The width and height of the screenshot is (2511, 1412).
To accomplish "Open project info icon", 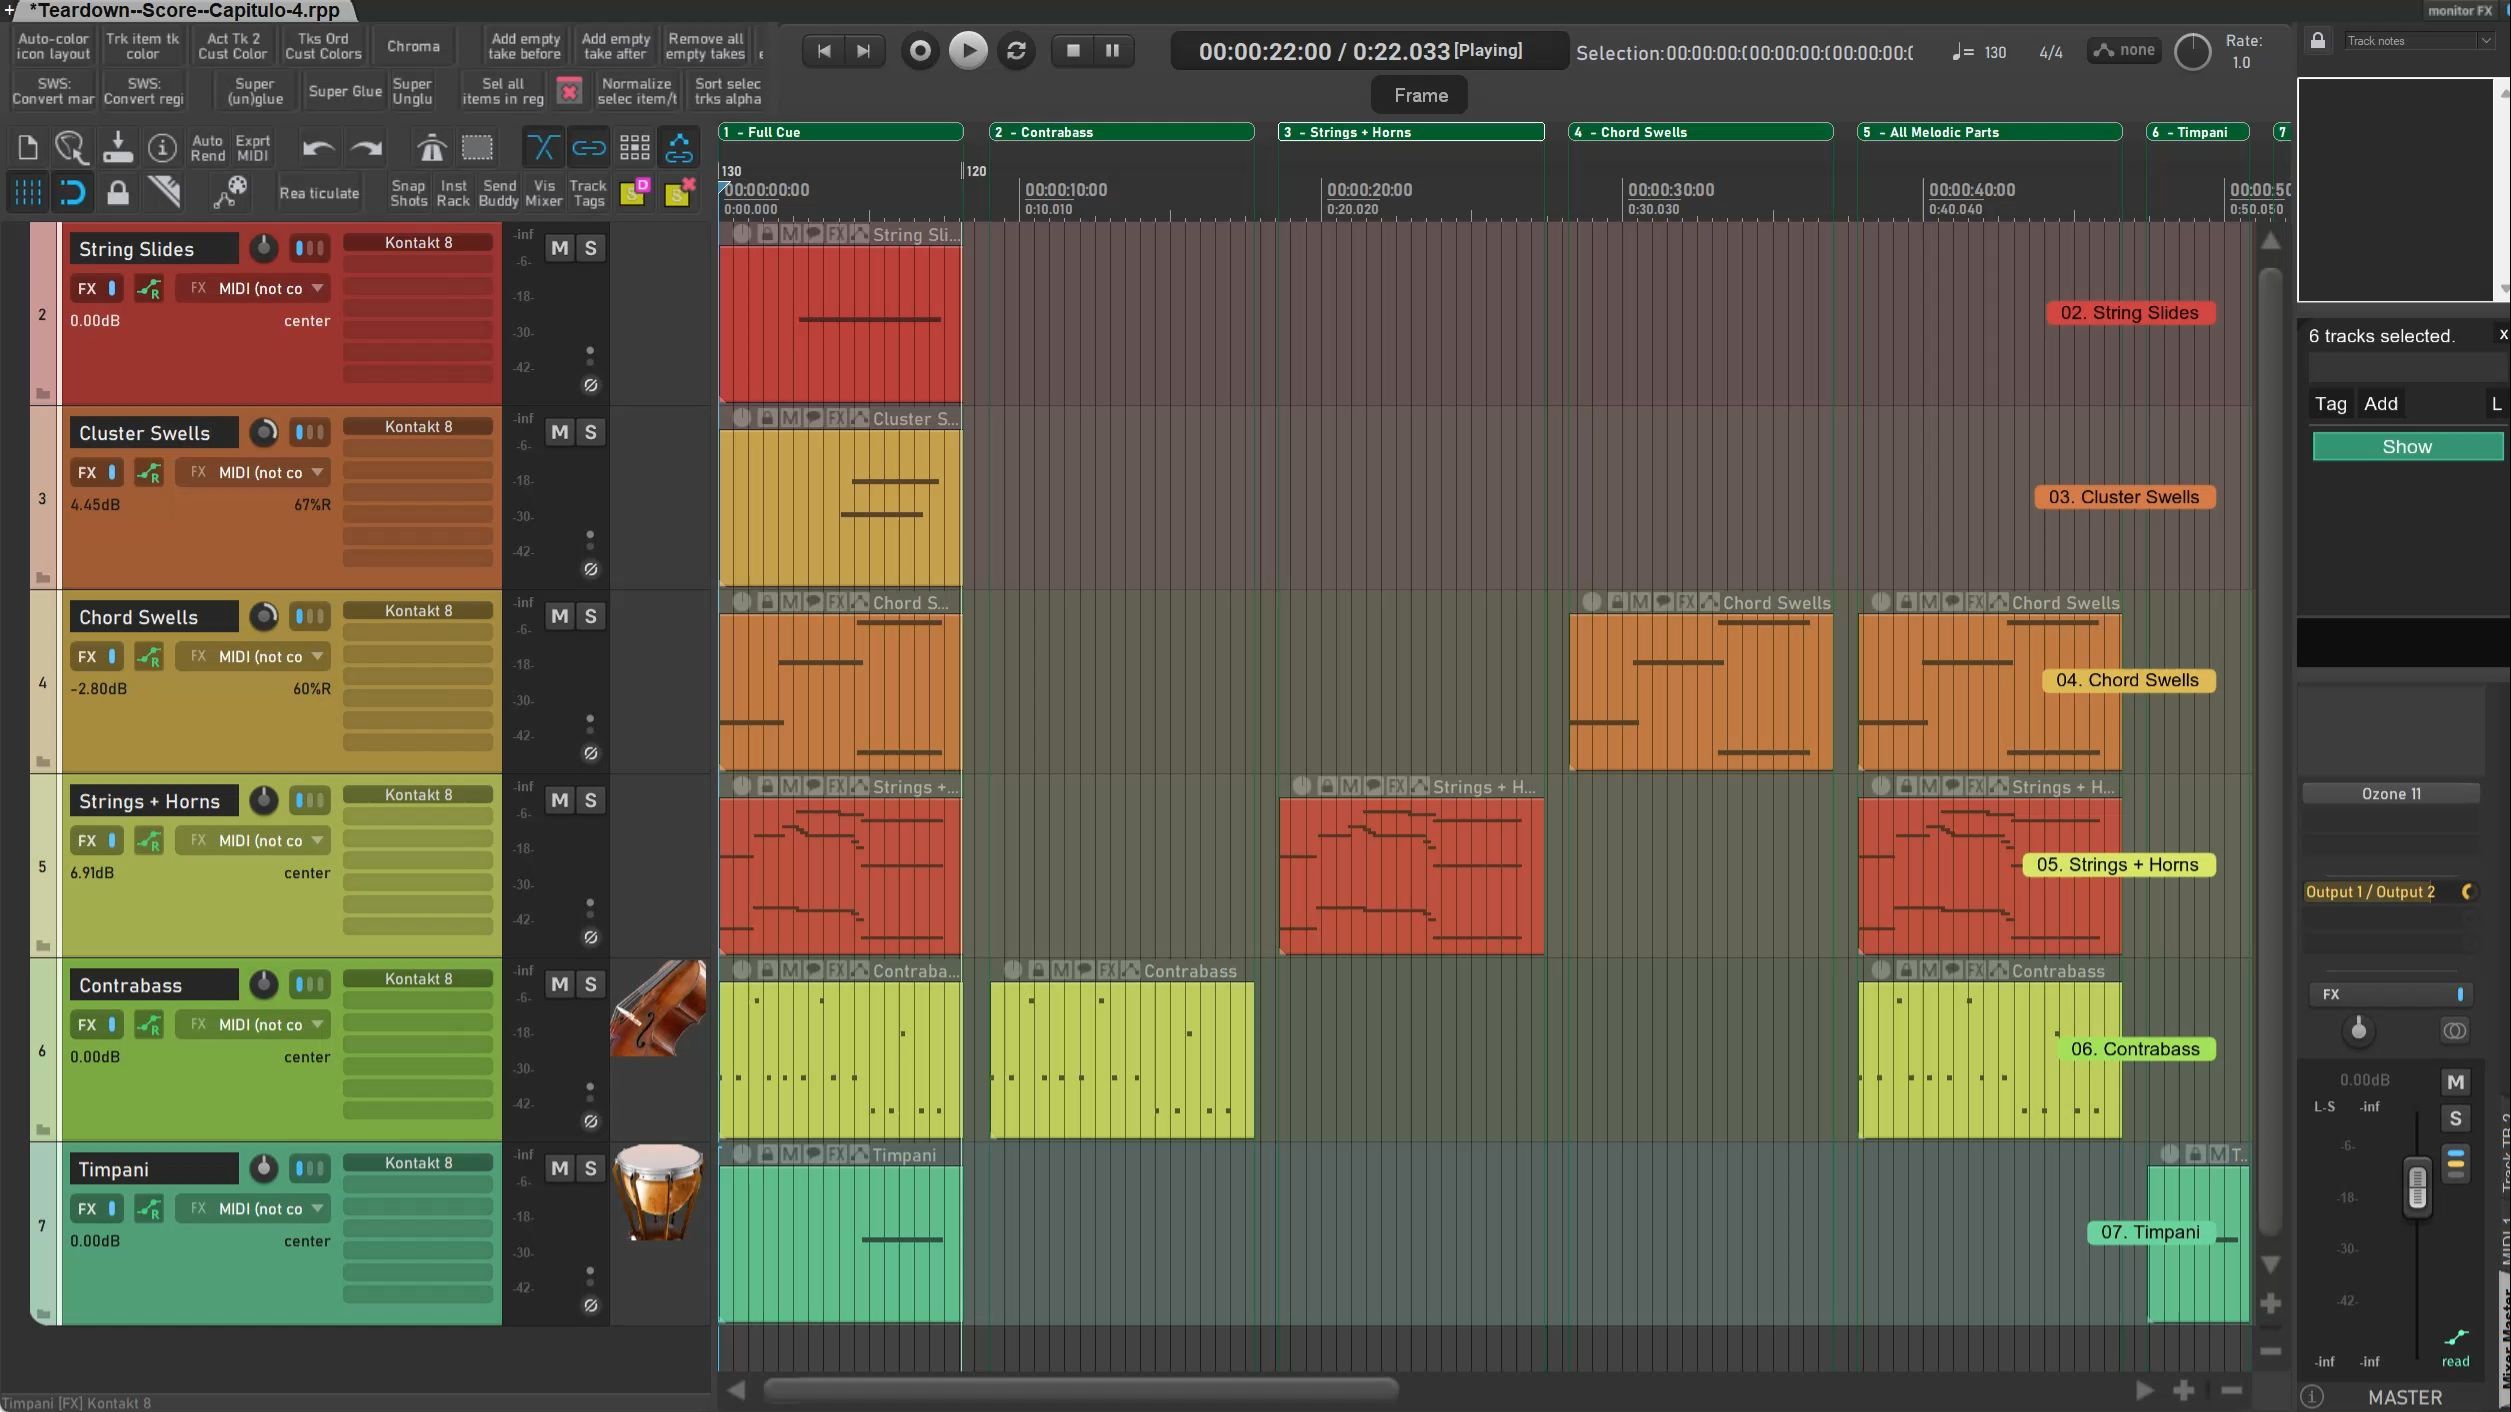I will pos(161,148).
